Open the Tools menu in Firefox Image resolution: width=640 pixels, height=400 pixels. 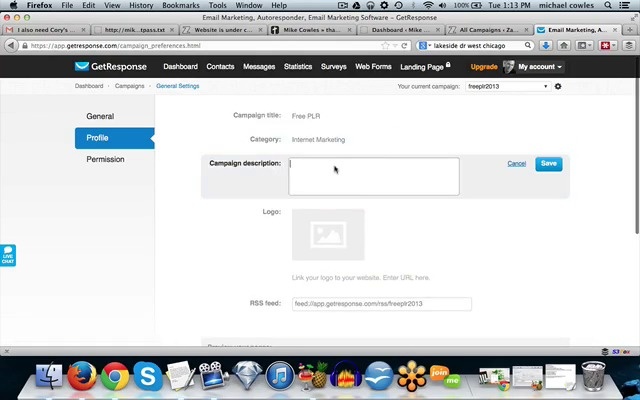click(218, 5)
